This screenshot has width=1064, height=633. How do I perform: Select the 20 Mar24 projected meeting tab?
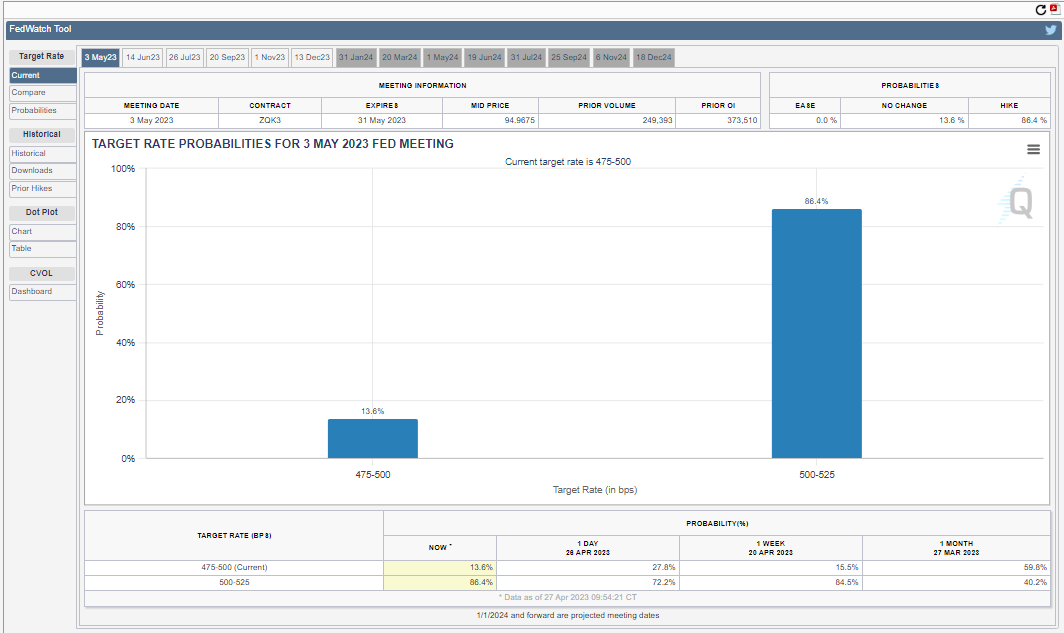click(399, 58)
